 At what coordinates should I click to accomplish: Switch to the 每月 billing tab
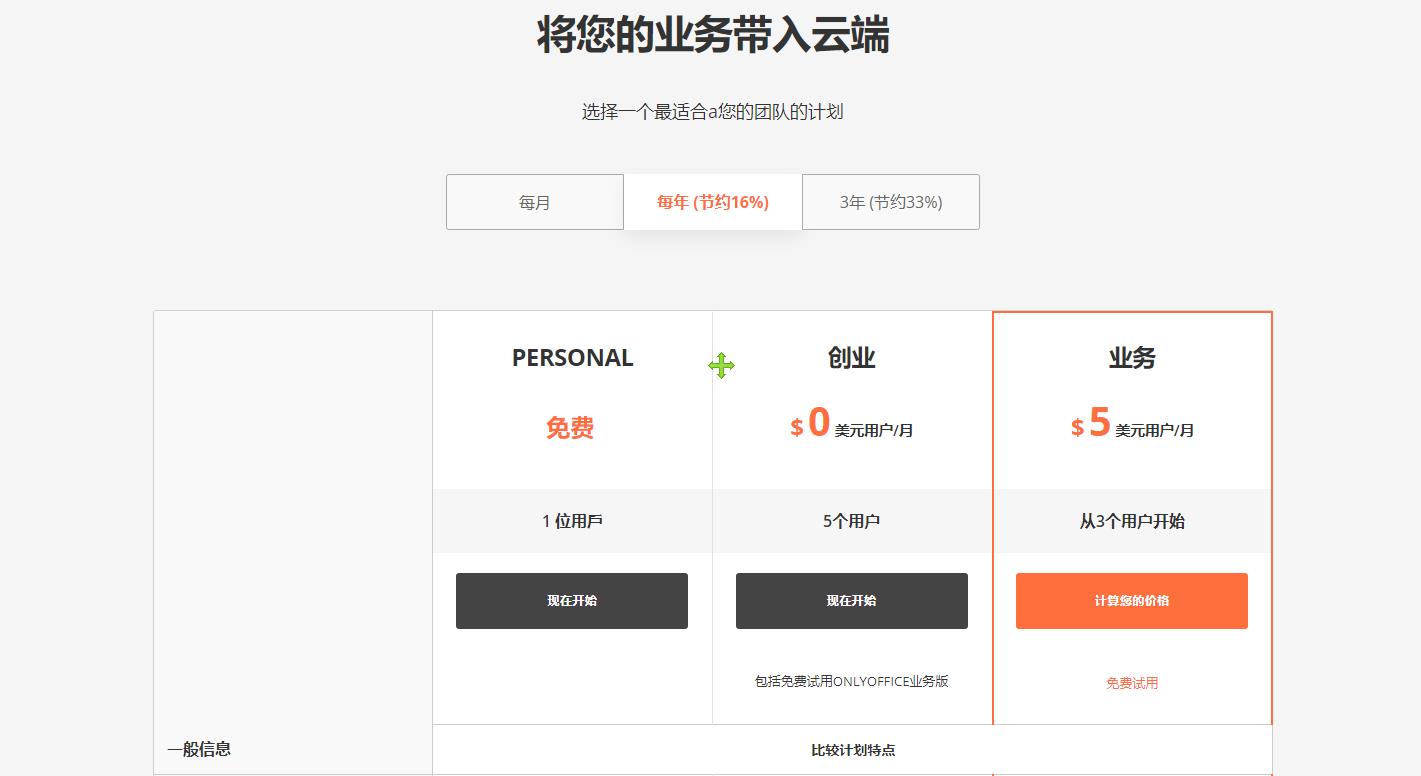point(534,202)
